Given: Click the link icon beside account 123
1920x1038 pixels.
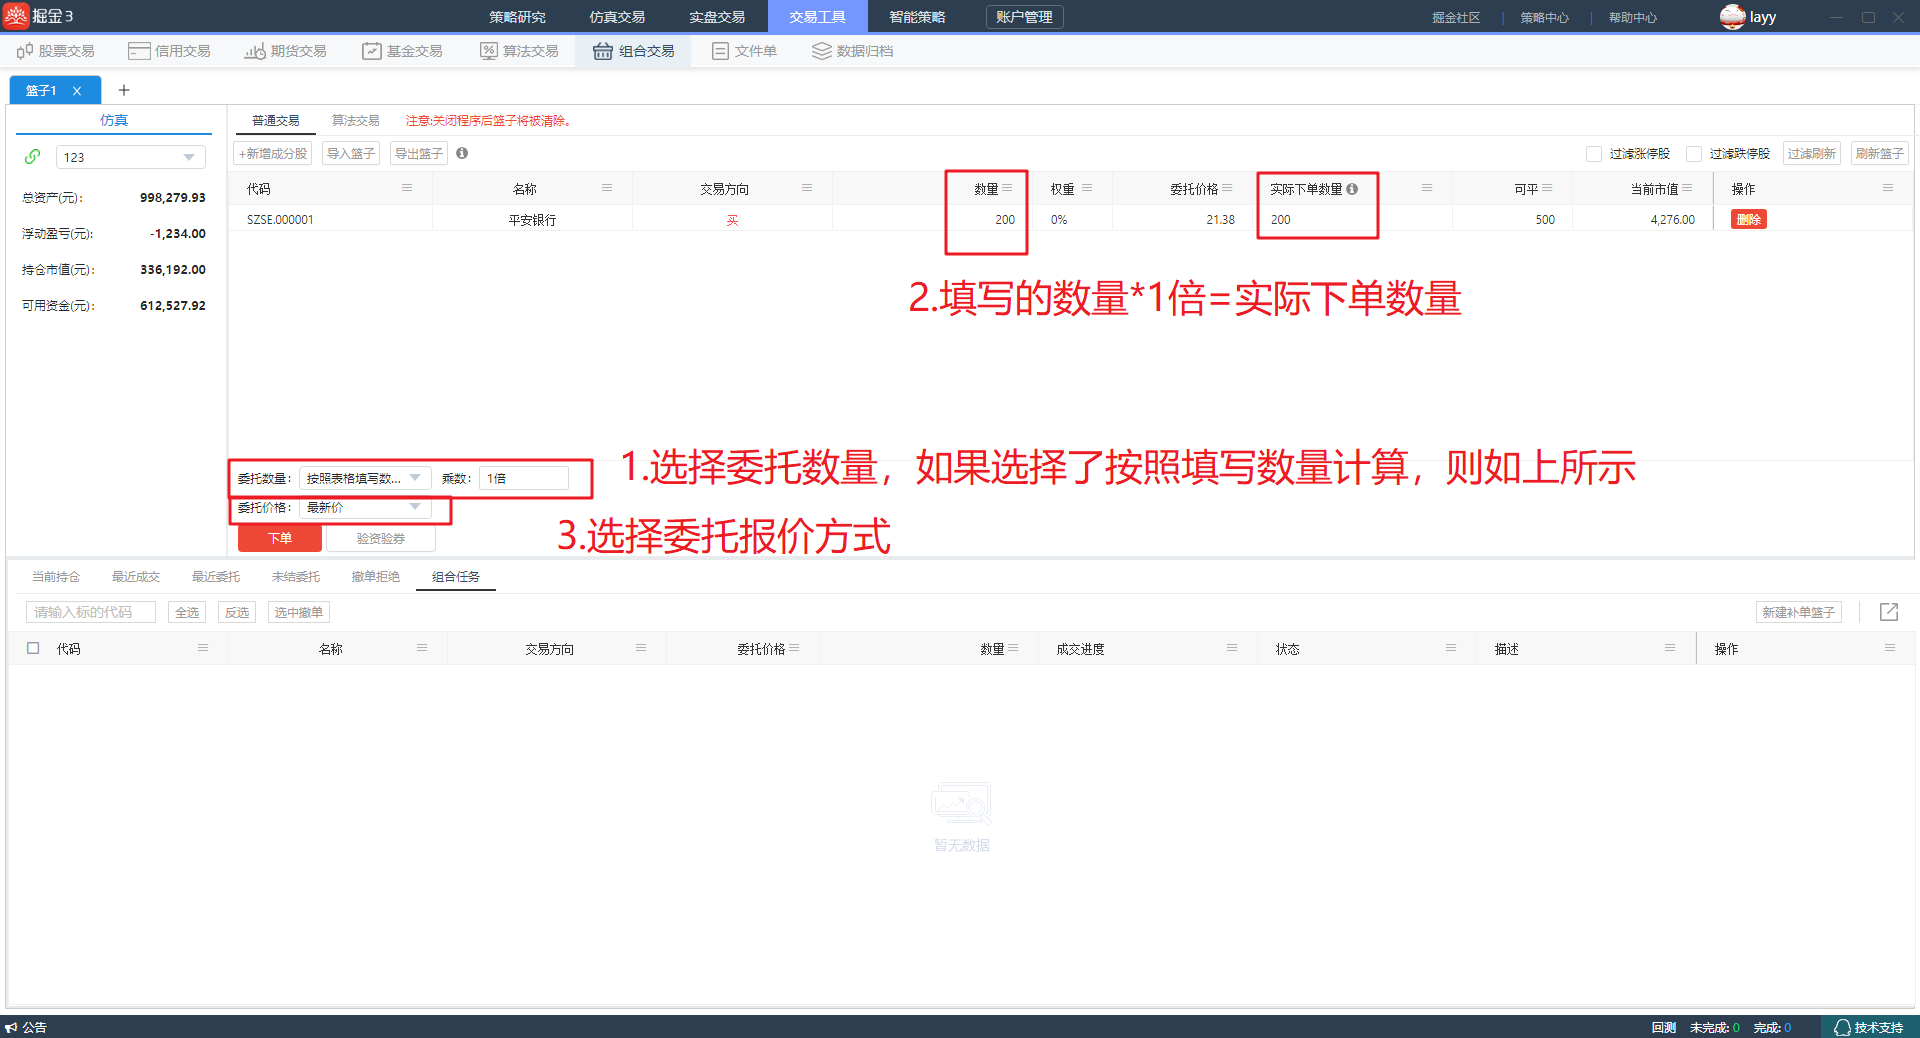Looking at the screenshot, I should click(x=33, y=157).
